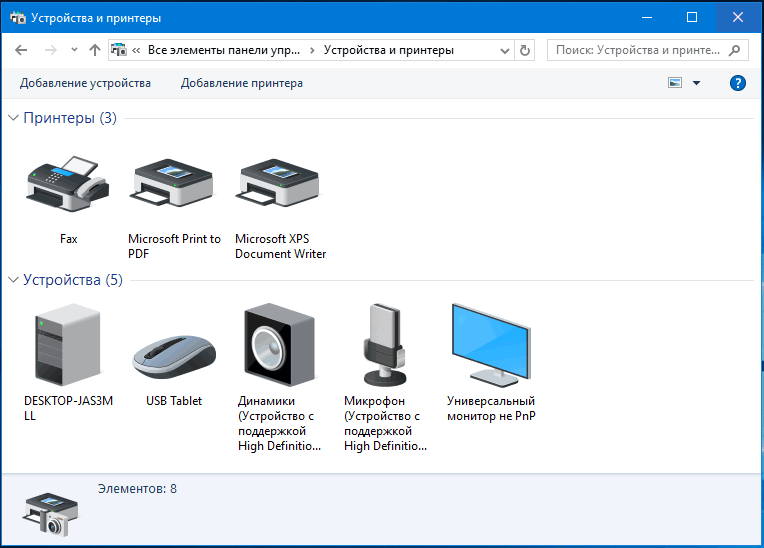Click the search magnifier icon
This screenshot has width=764, height=548.
[734, 50]
